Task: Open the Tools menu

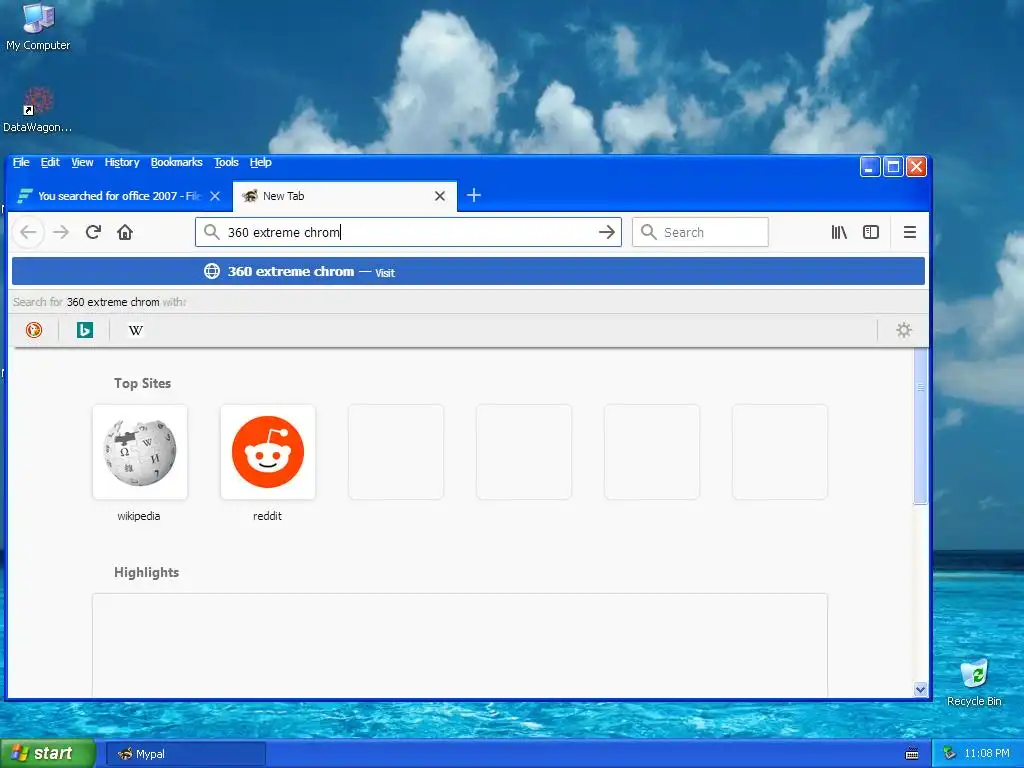Action: click(226, 162)
